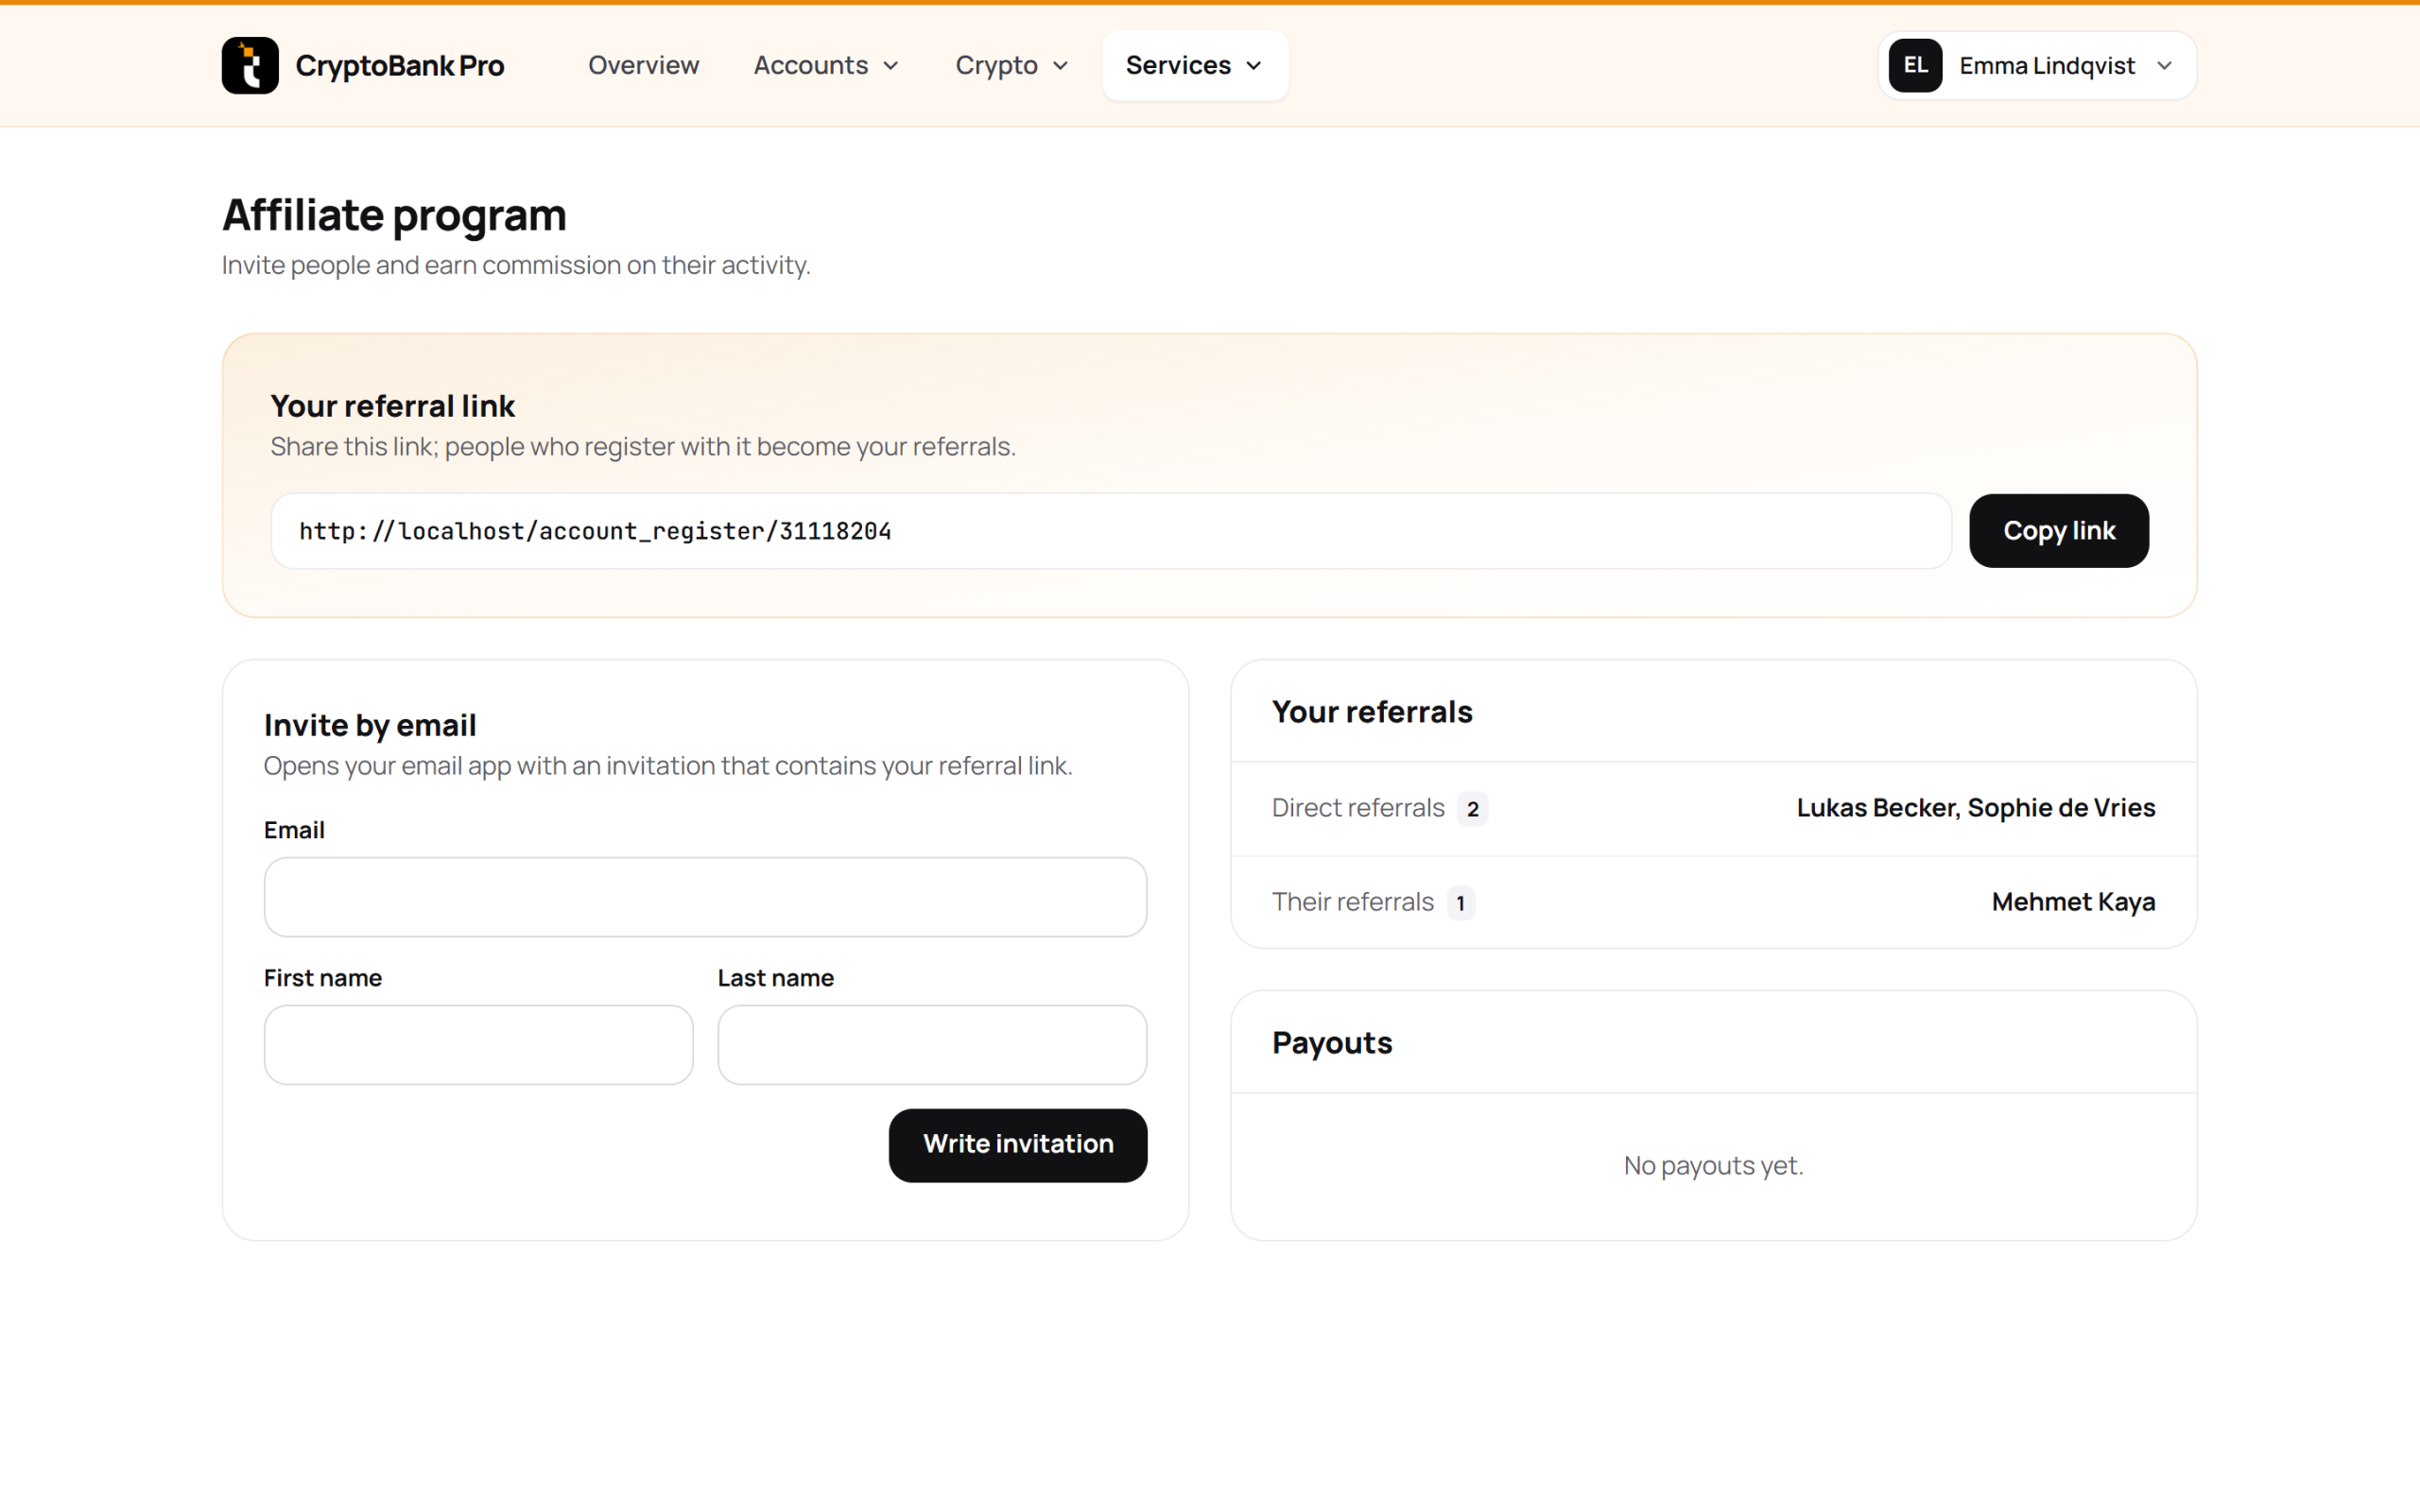Click the 'No payouts yet.' message

pos(1713,1166)
